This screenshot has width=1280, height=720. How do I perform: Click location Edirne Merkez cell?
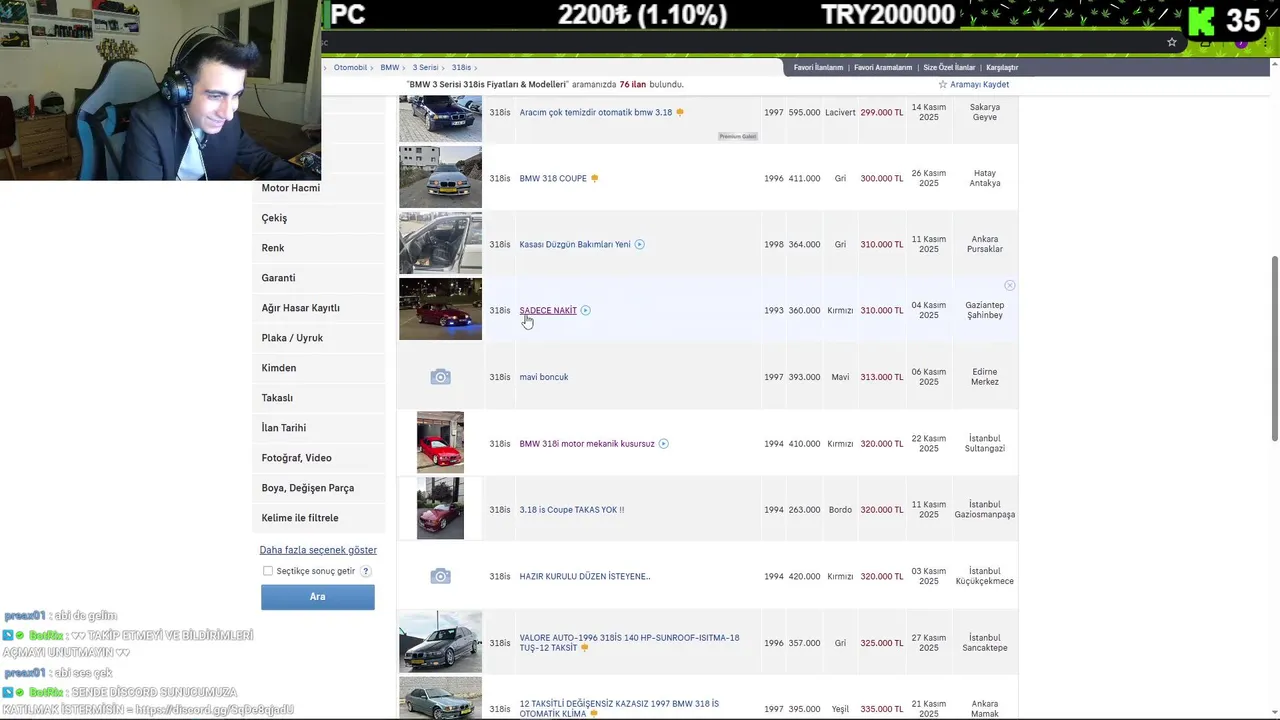(x=985, y=377)
